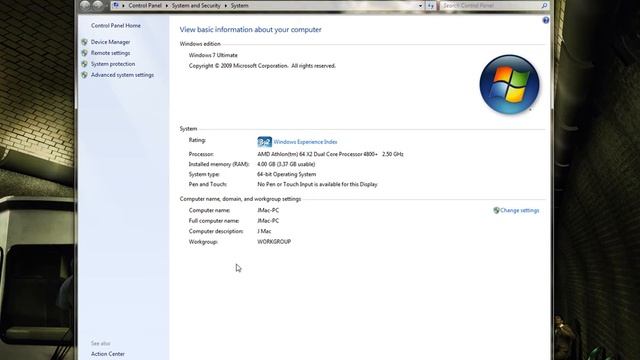
Task: Open Remote settings link
Action: click(110, 53)
